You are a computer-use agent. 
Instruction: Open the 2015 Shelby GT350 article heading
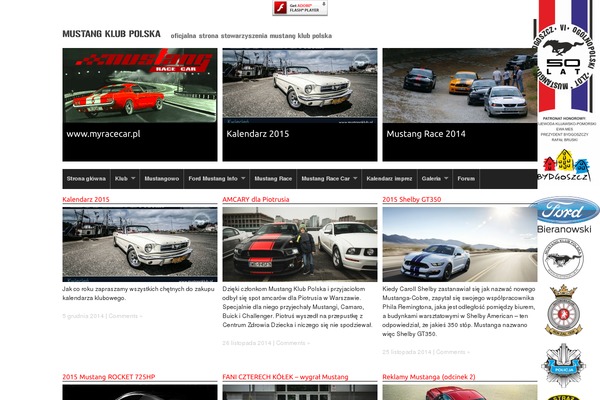click(x=412, y=199)
